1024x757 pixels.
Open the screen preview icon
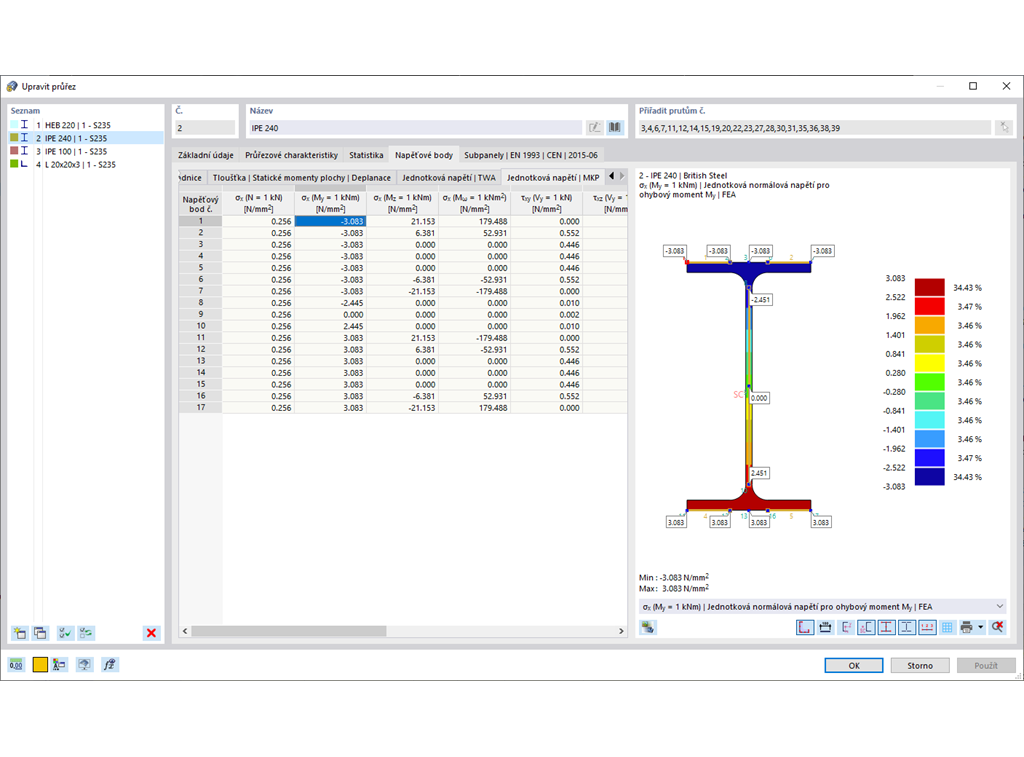coord(84,665)
